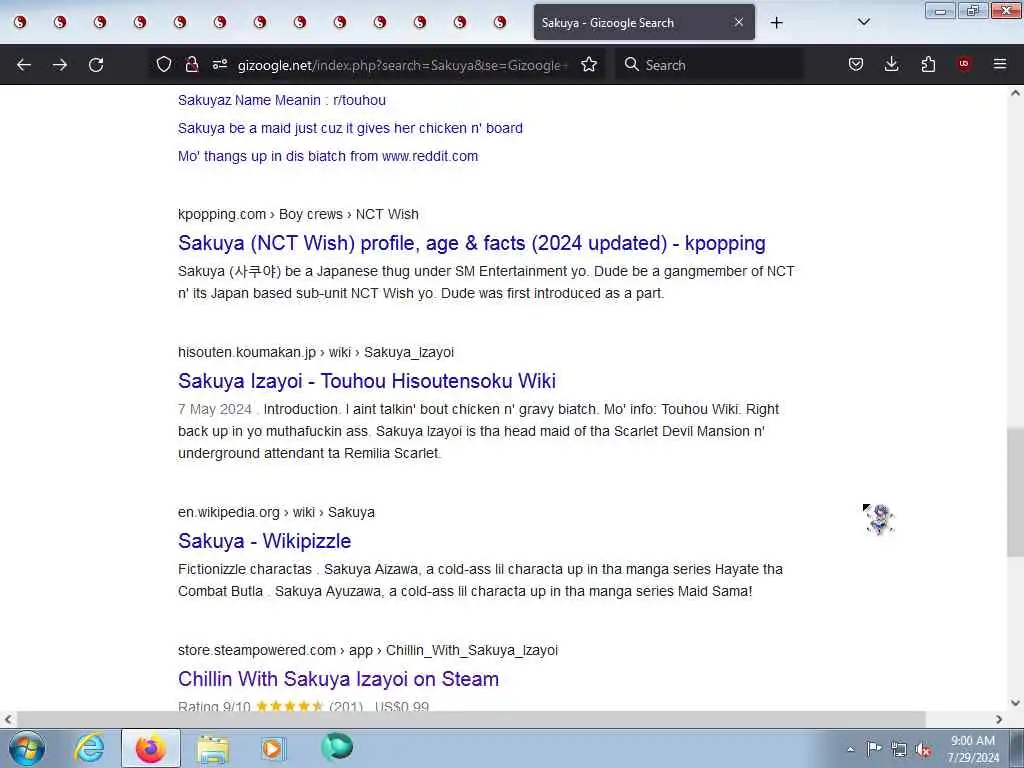Select the Sakuya - Gizoogle Search tab

[x=644, y=22]
